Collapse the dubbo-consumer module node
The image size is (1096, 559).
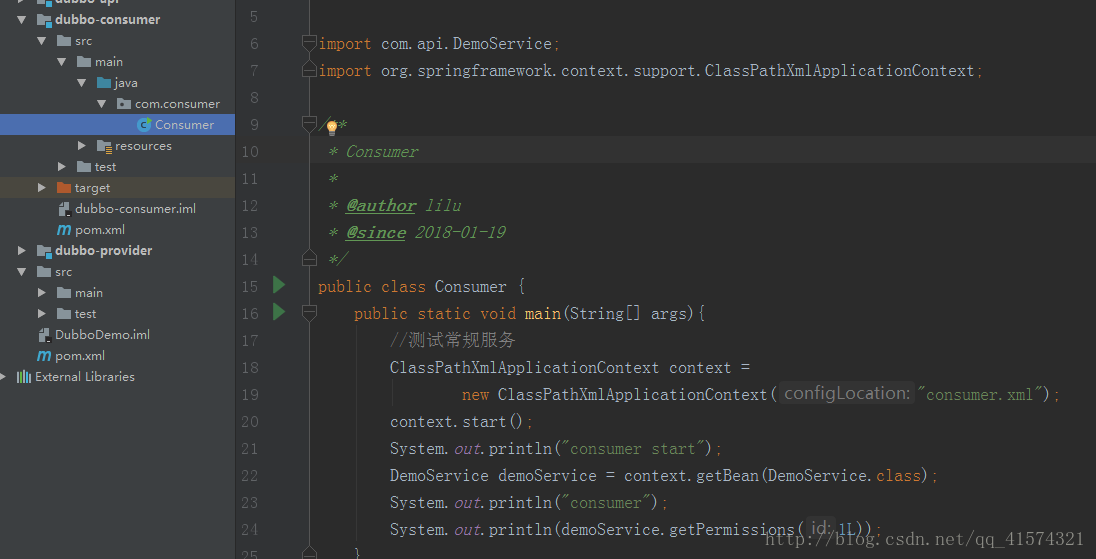coord(22,20)
